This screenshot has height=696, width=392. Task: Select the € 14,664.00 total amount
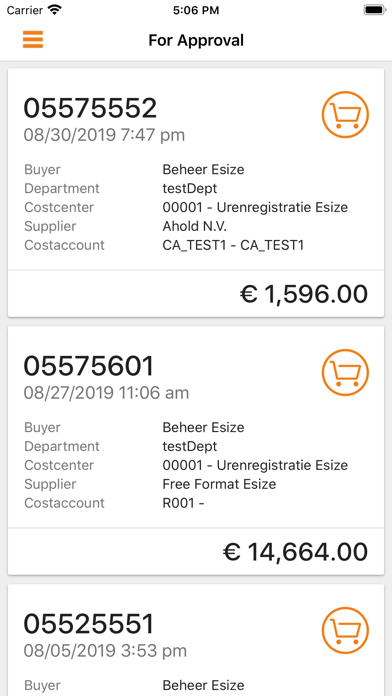pos(295,552)
